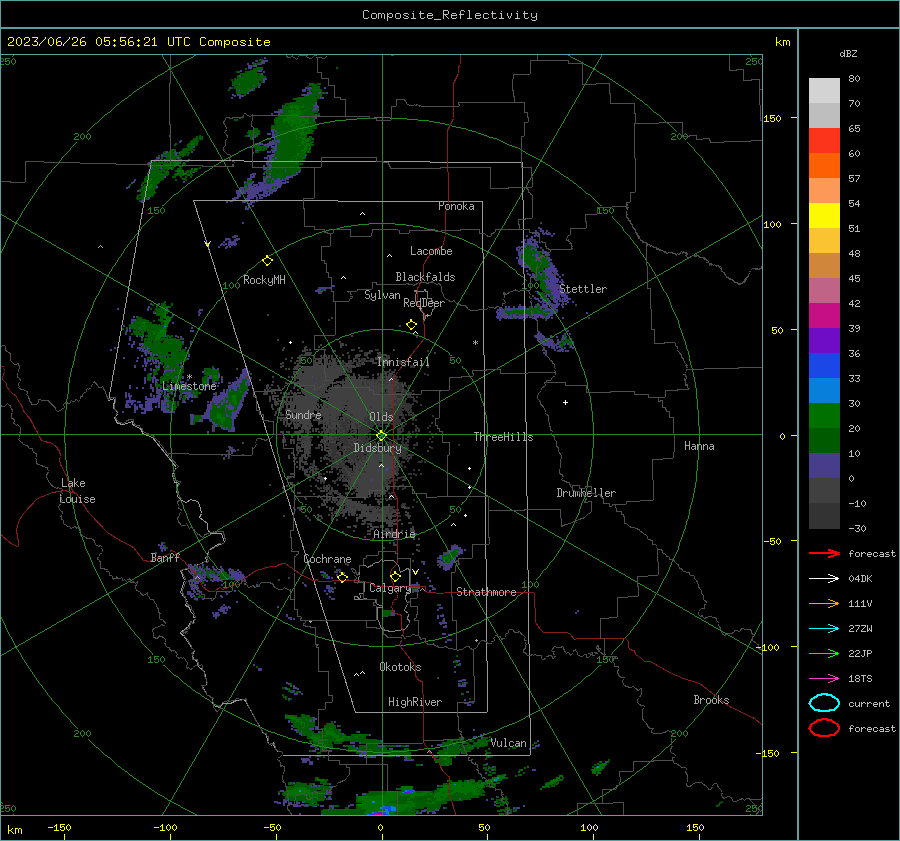The height and width of the screenshot is (841, 900).
Task: Select the white 04DK arrow icon
Action: (x=824, y=579)
